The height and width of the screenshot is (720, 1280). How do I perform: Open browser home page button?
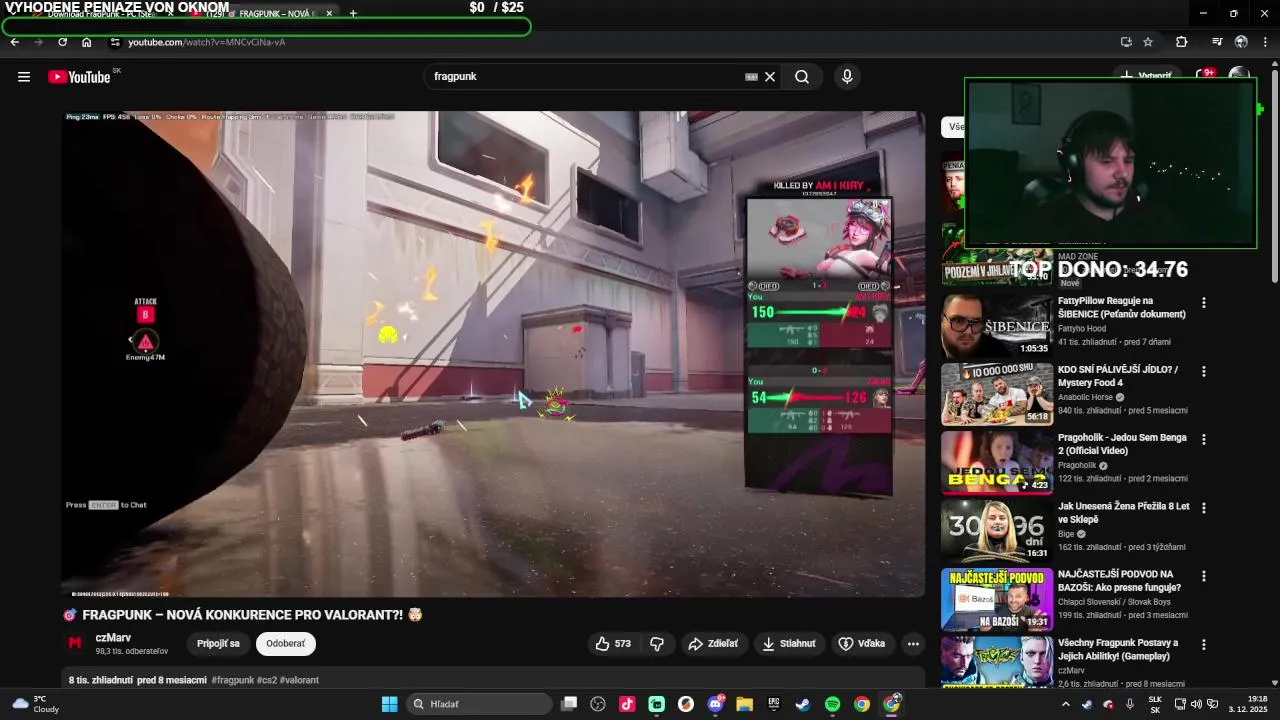[x=87, y=42]
